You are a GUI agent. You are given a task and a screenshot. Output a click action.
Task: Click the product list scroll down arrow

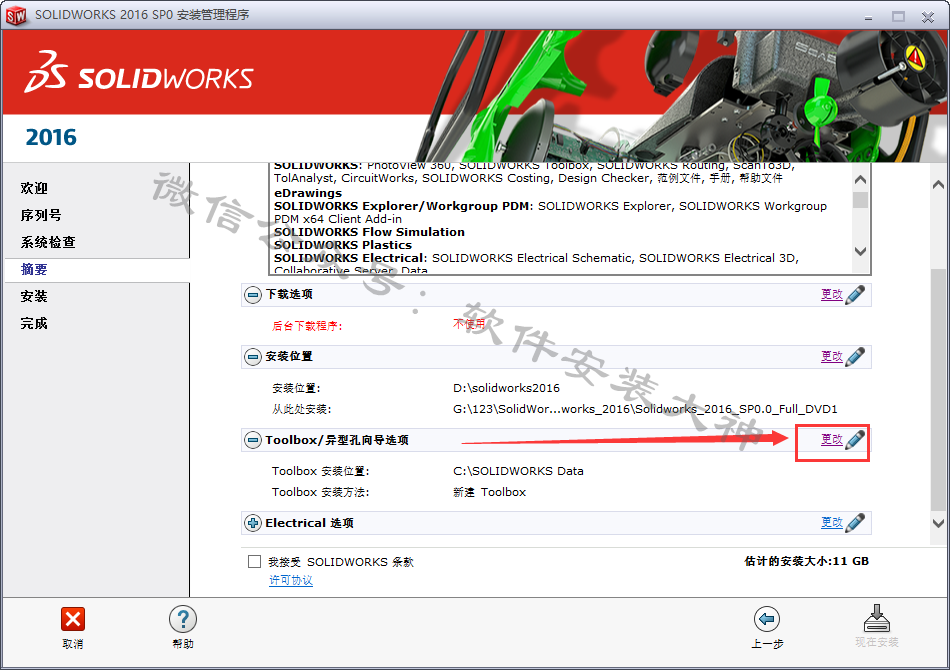pos(860,251)
